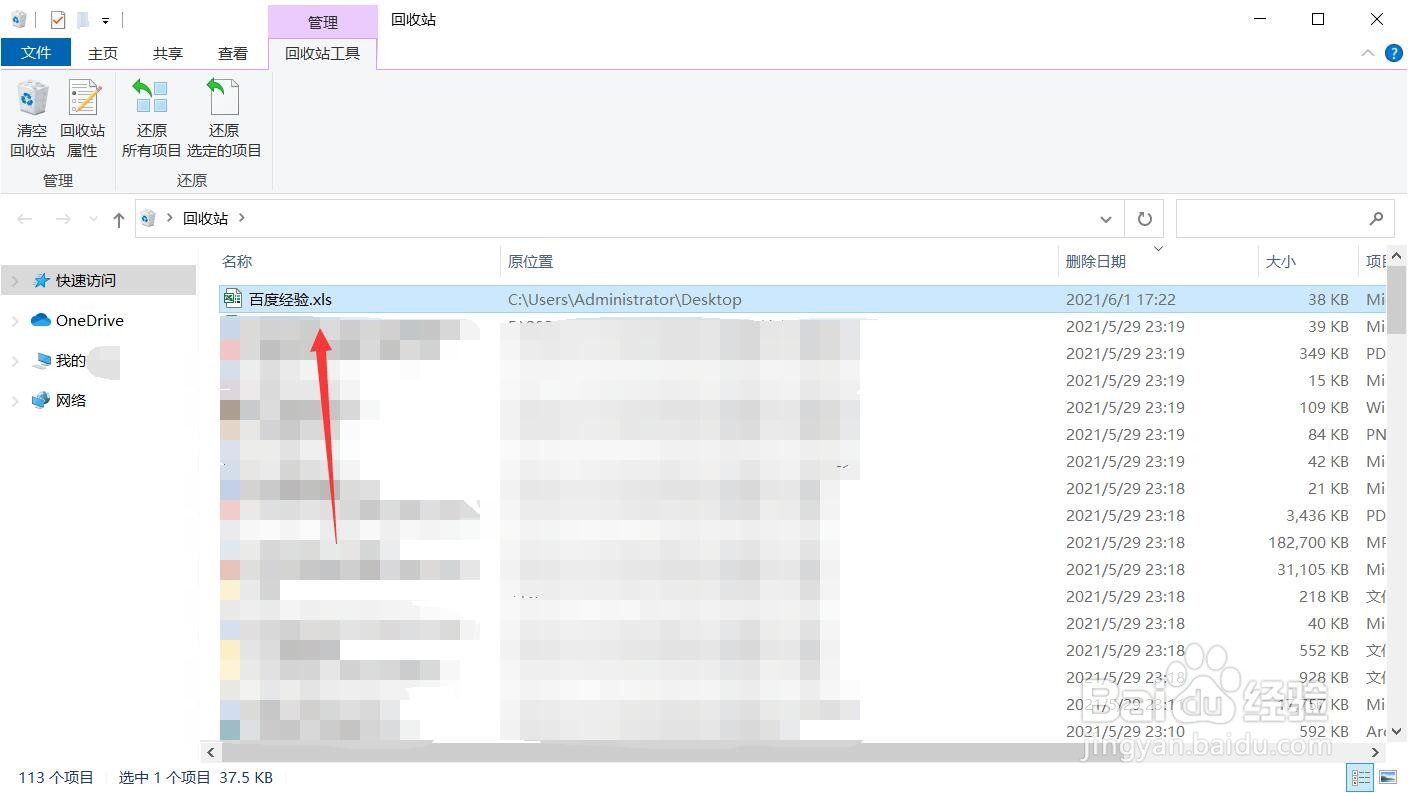The image size is (1408, 793).
Task: Expand the 快速访问 tree node
Action: pyautogui.click(x=15, y=281)
